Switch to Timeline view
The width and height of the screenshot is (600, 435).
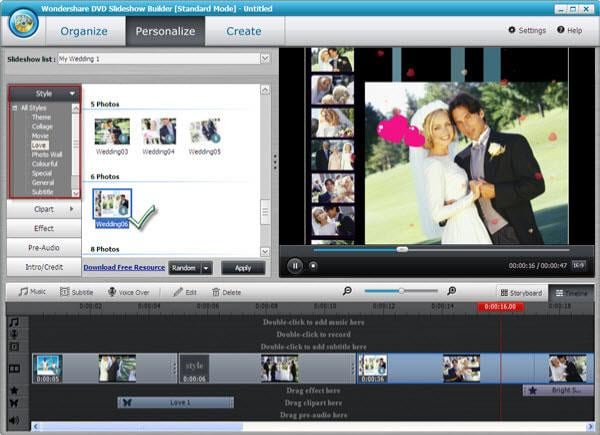tap(571, 293)
